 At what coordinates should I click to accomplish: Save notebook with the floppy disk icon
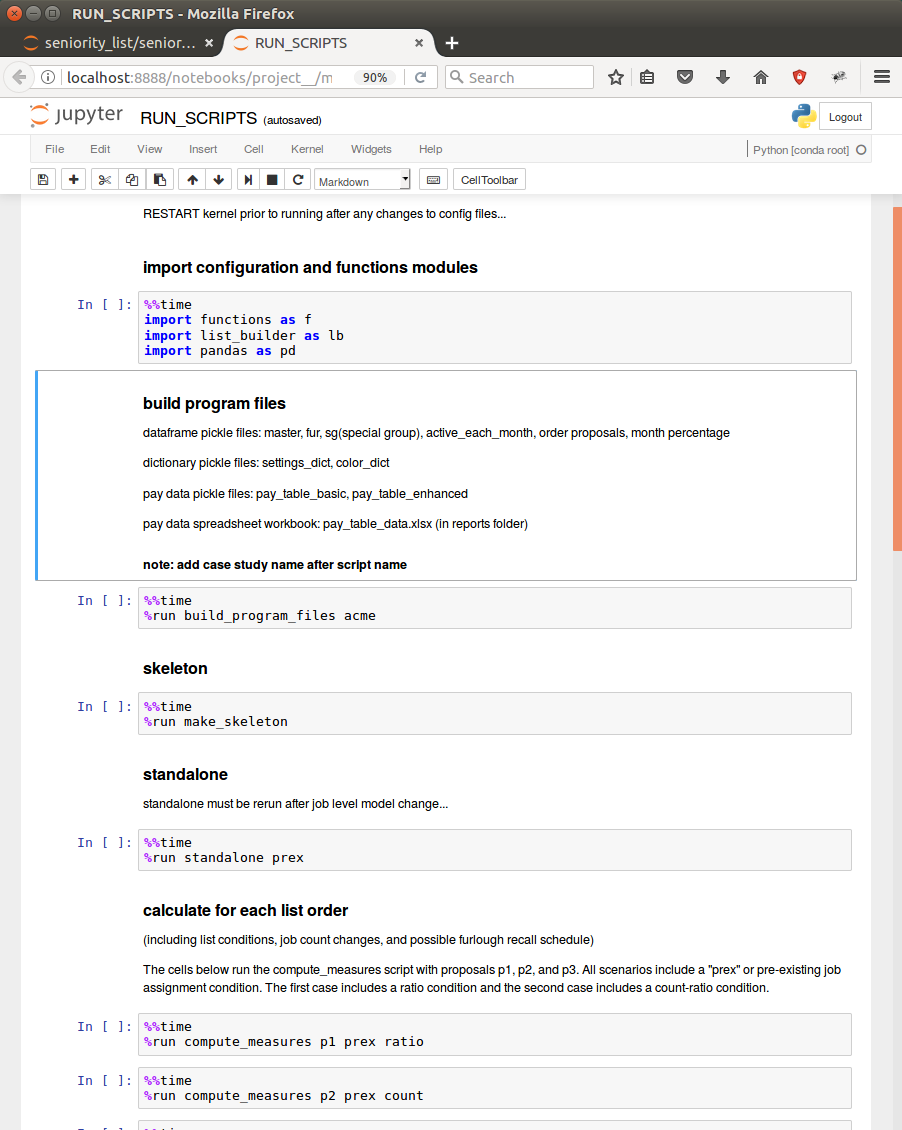click(43, 180)
